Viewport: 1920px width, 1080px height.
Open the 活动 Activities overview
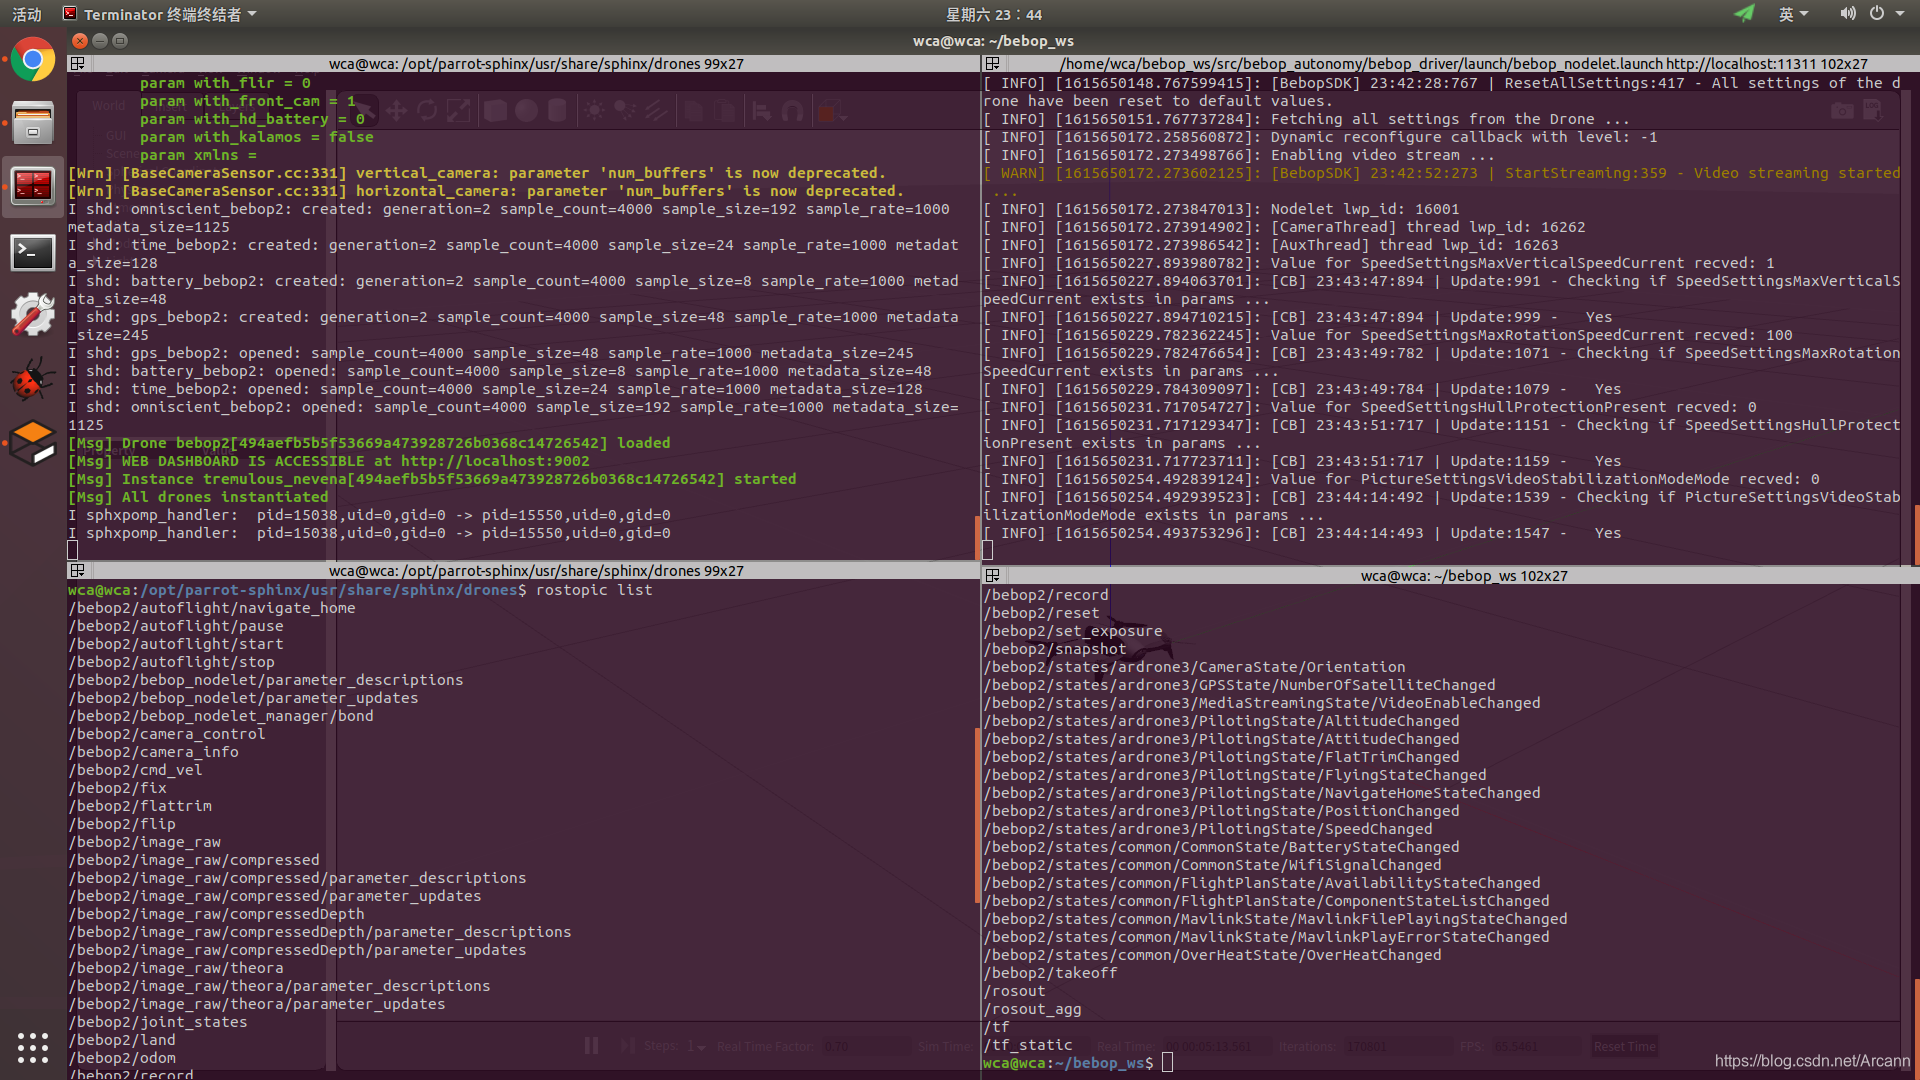coord(27,14)
